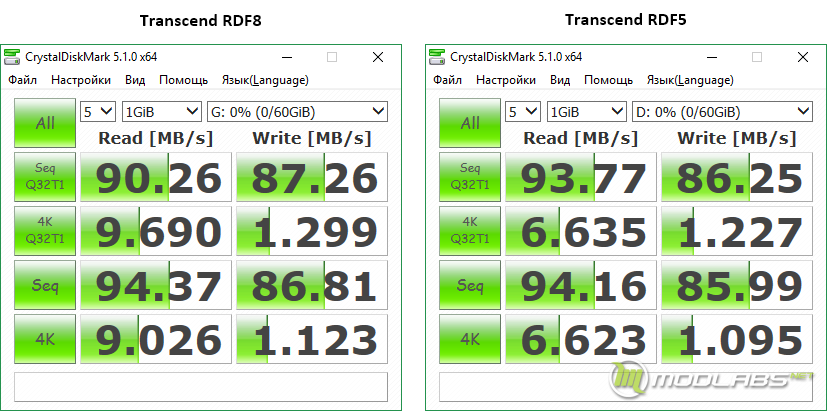
Task: Click CrystalDiskMark app icon in RDF8 title bar
Action: (x=12, y=57)
